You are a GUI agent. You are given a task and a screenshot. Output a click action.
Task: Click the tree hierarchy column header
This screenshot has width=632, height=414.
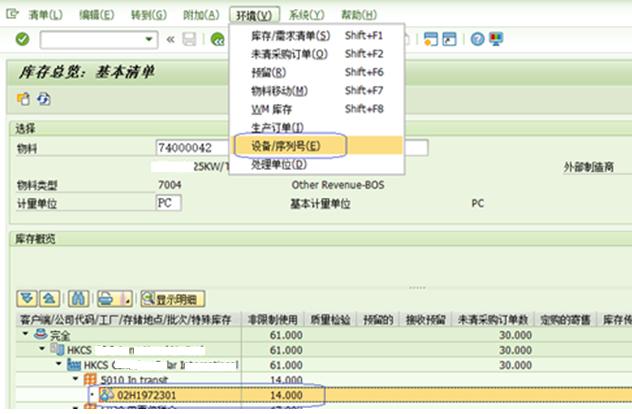(129, 320)
